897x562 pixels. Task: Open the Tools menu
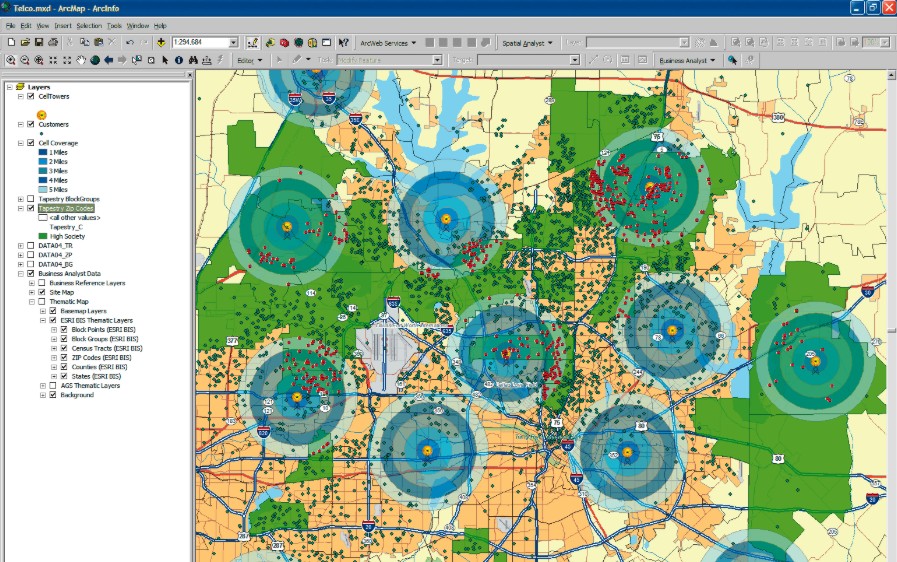pos(115,25)
